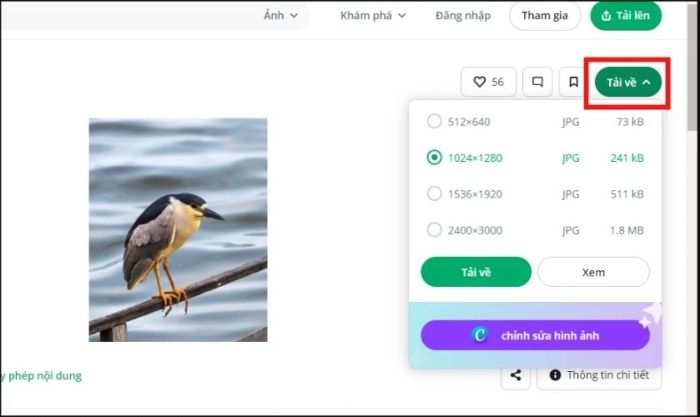700x417 pixels.
Task: Select the 2400×3000 size option
Action: click(434, 230)
